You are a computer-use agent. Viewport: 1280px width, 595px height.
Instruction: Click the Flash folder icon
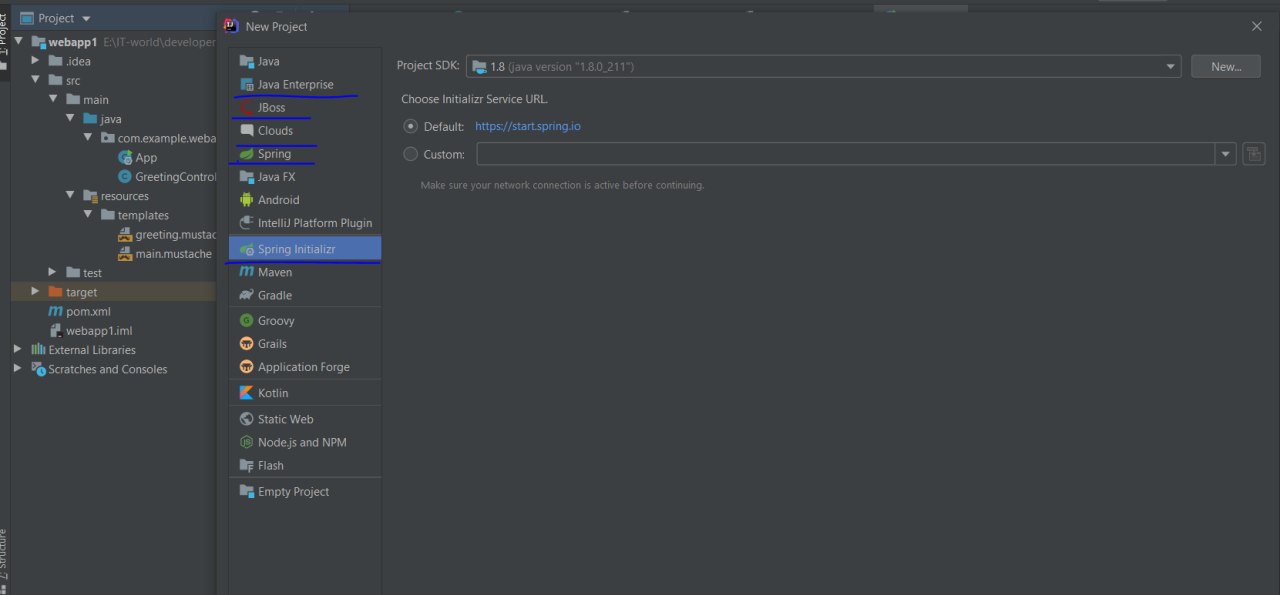(246, 465)
